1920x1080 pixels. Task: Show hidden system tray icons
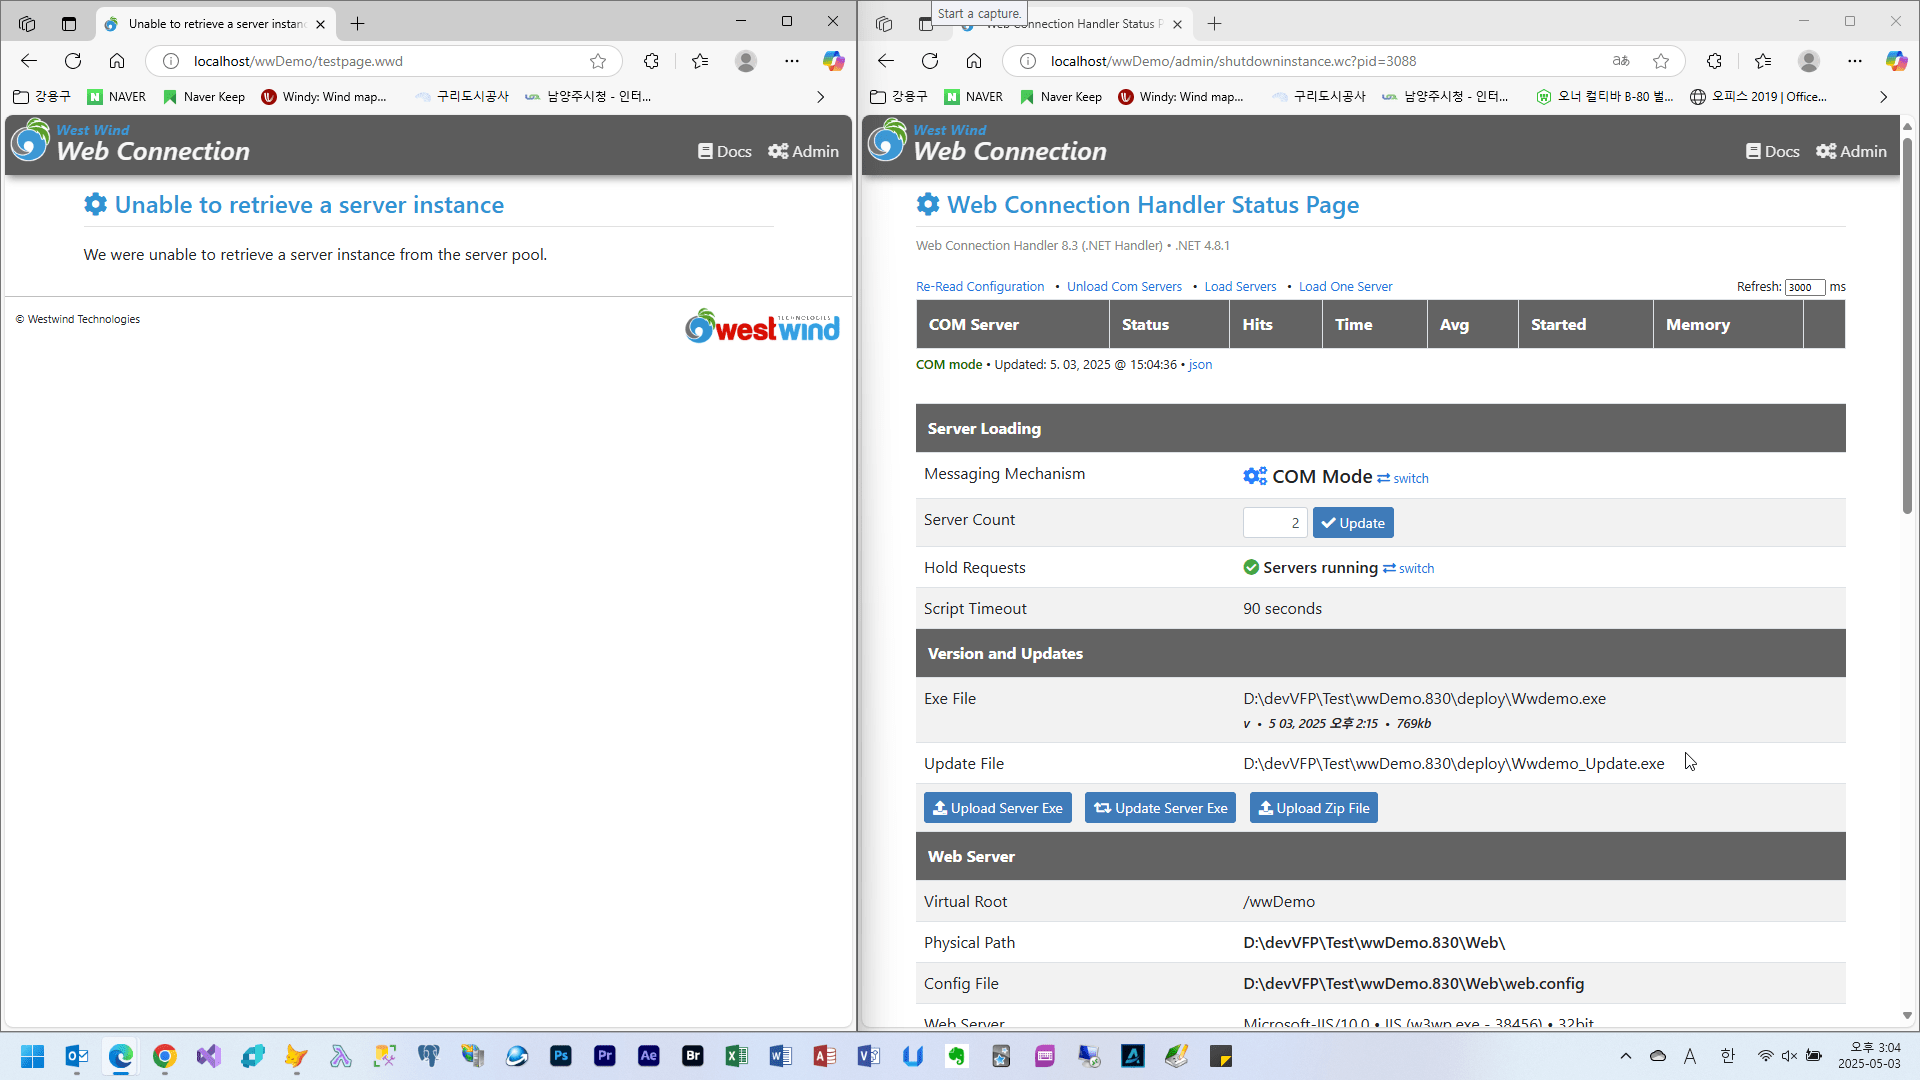pos(1625,1056)
